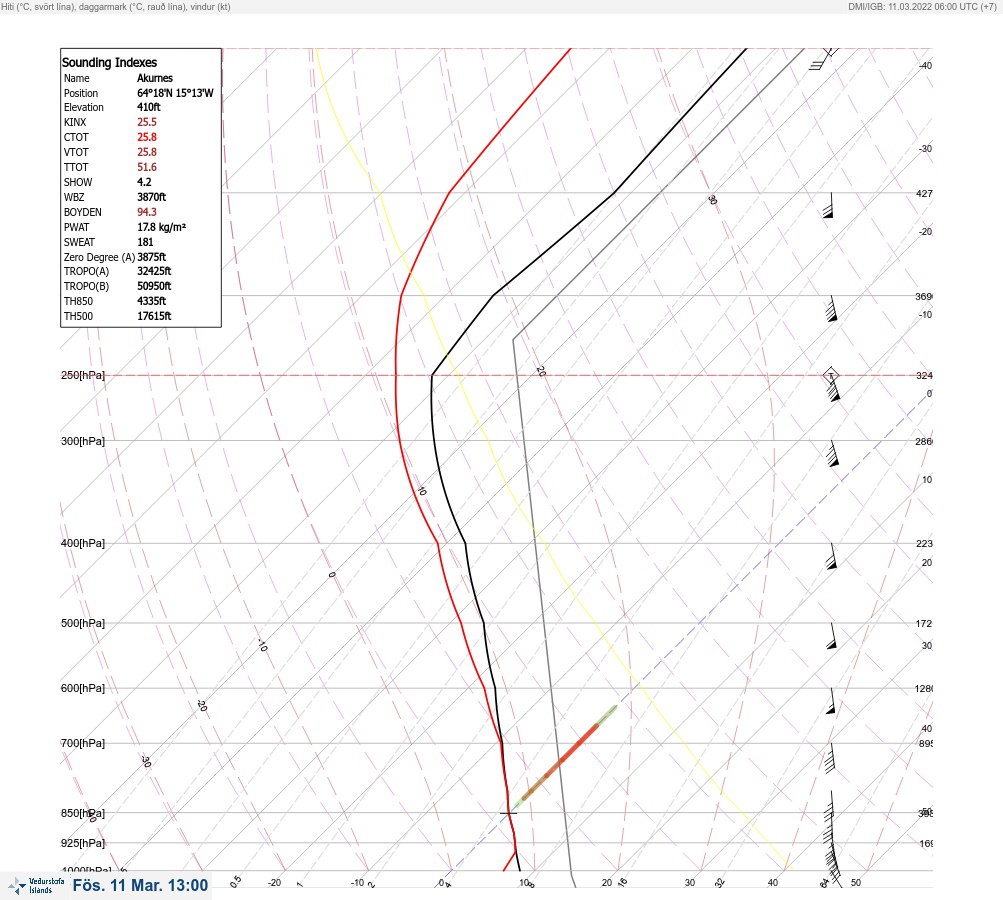1003x900 pixels.
Task: Click the station name 'Akurnes'
Action: click(155, 78)
